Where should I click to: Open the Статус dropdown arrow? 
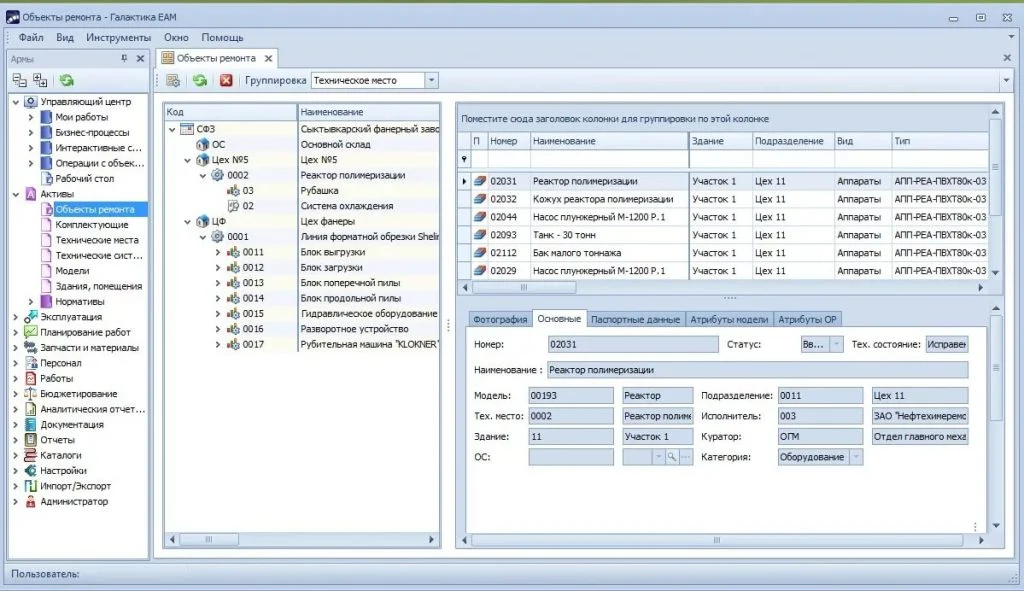point(837,344)
